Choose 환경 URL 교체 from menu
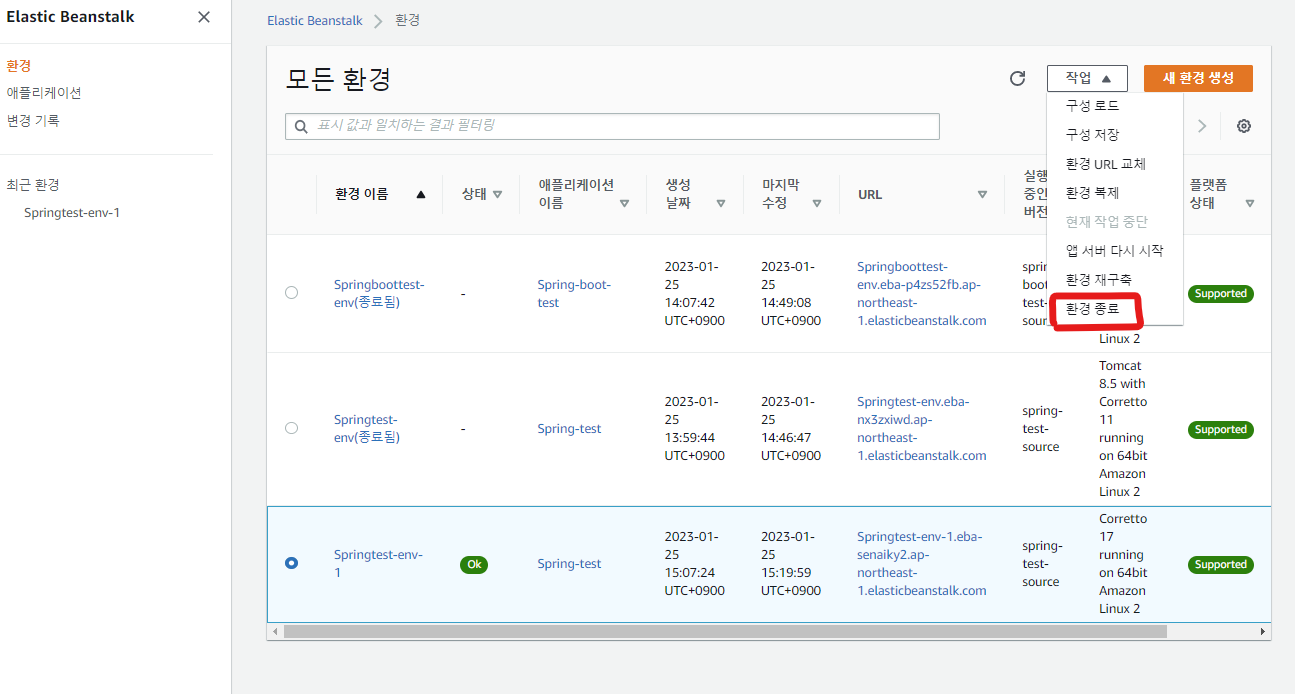Image resolution: width=1295 pixels, height=694 pixels. click(1105, 164)
